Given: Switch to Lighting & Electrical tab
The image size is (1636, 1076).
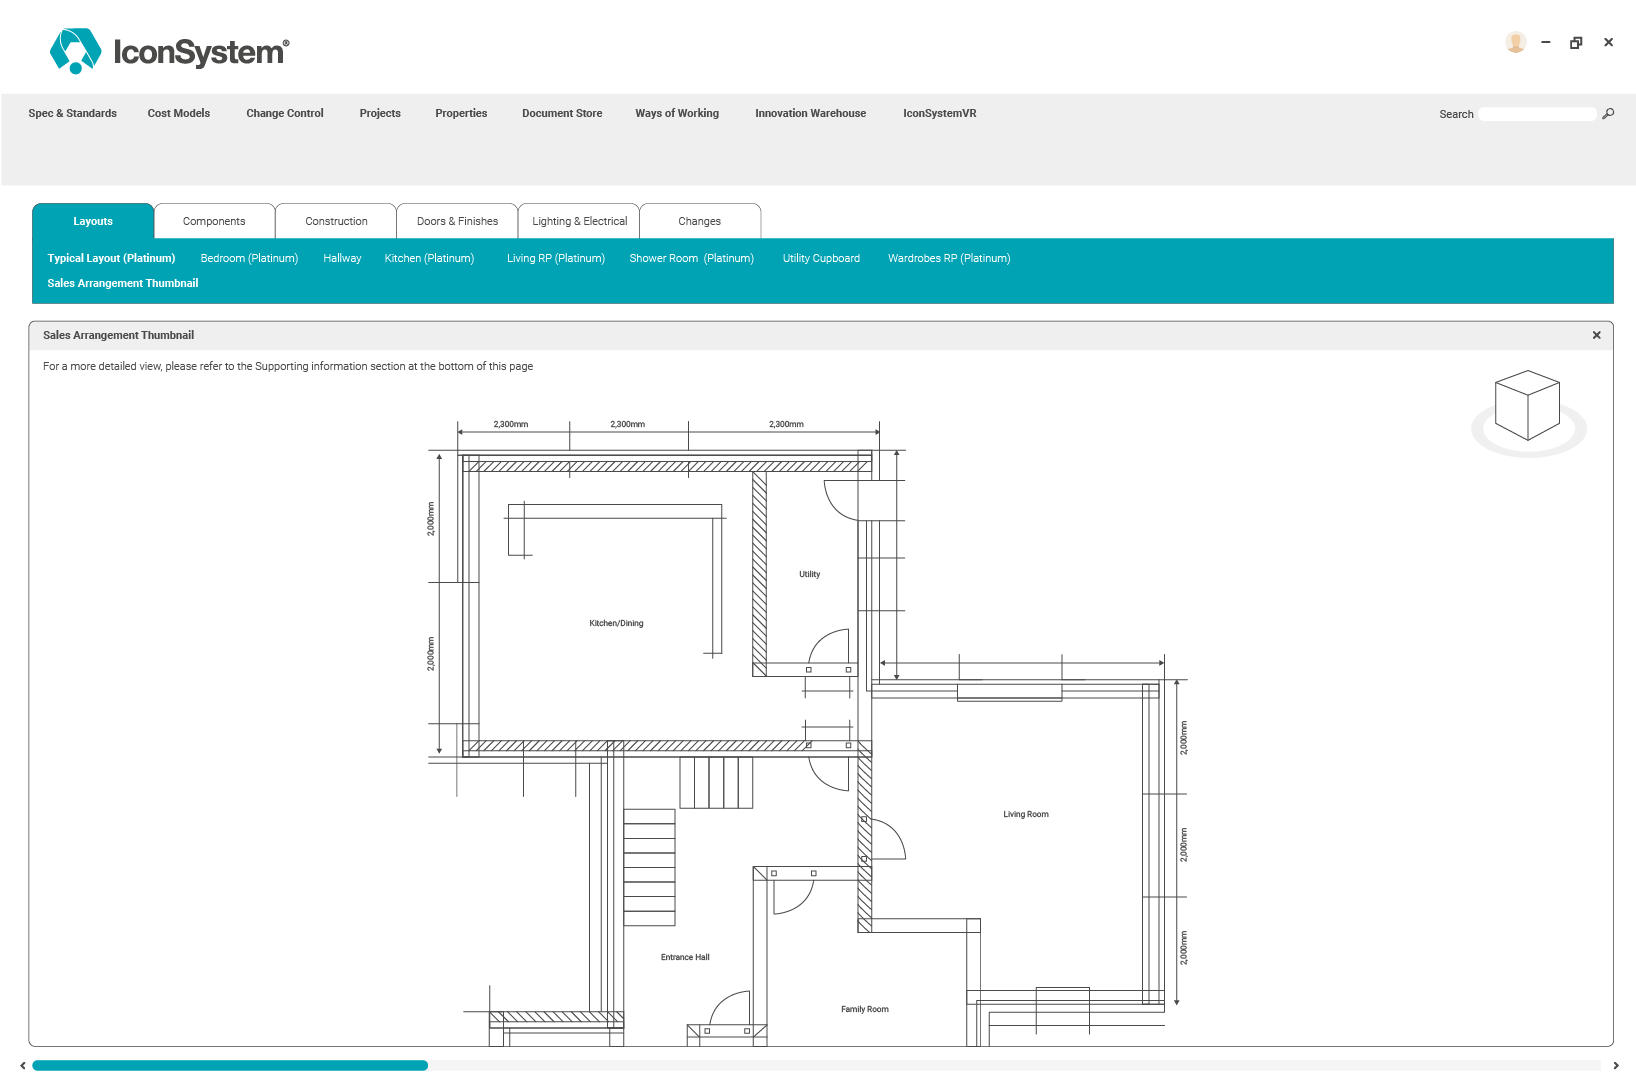Looking at the screenshot, I should tap(579, 221).
